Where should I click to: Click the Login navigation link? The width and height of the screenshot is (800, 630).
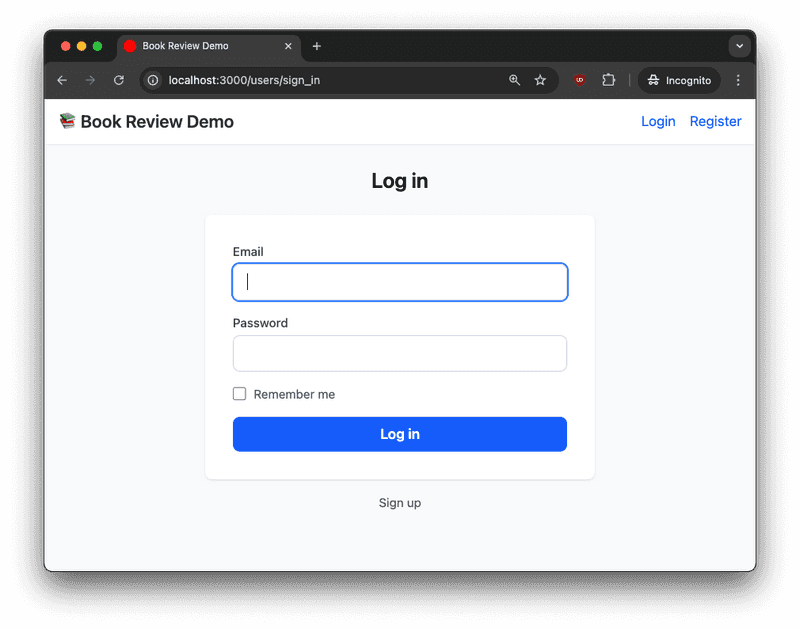658,121
